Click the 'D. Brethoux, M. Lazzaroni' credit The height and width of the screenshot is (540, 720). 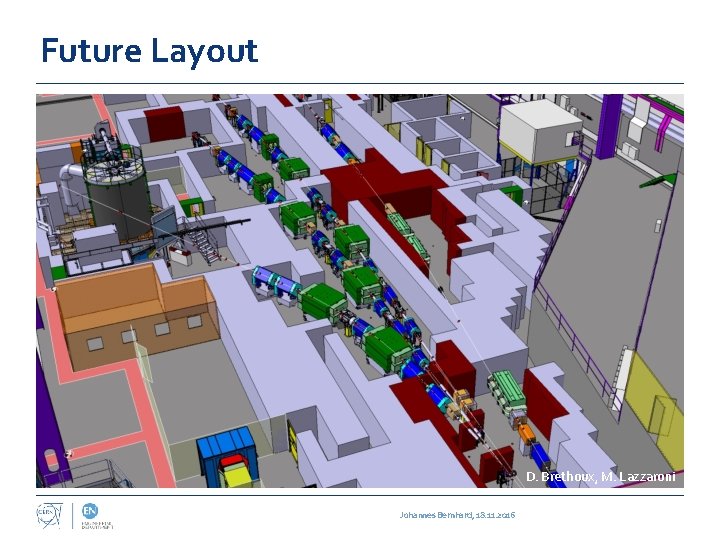600,476
